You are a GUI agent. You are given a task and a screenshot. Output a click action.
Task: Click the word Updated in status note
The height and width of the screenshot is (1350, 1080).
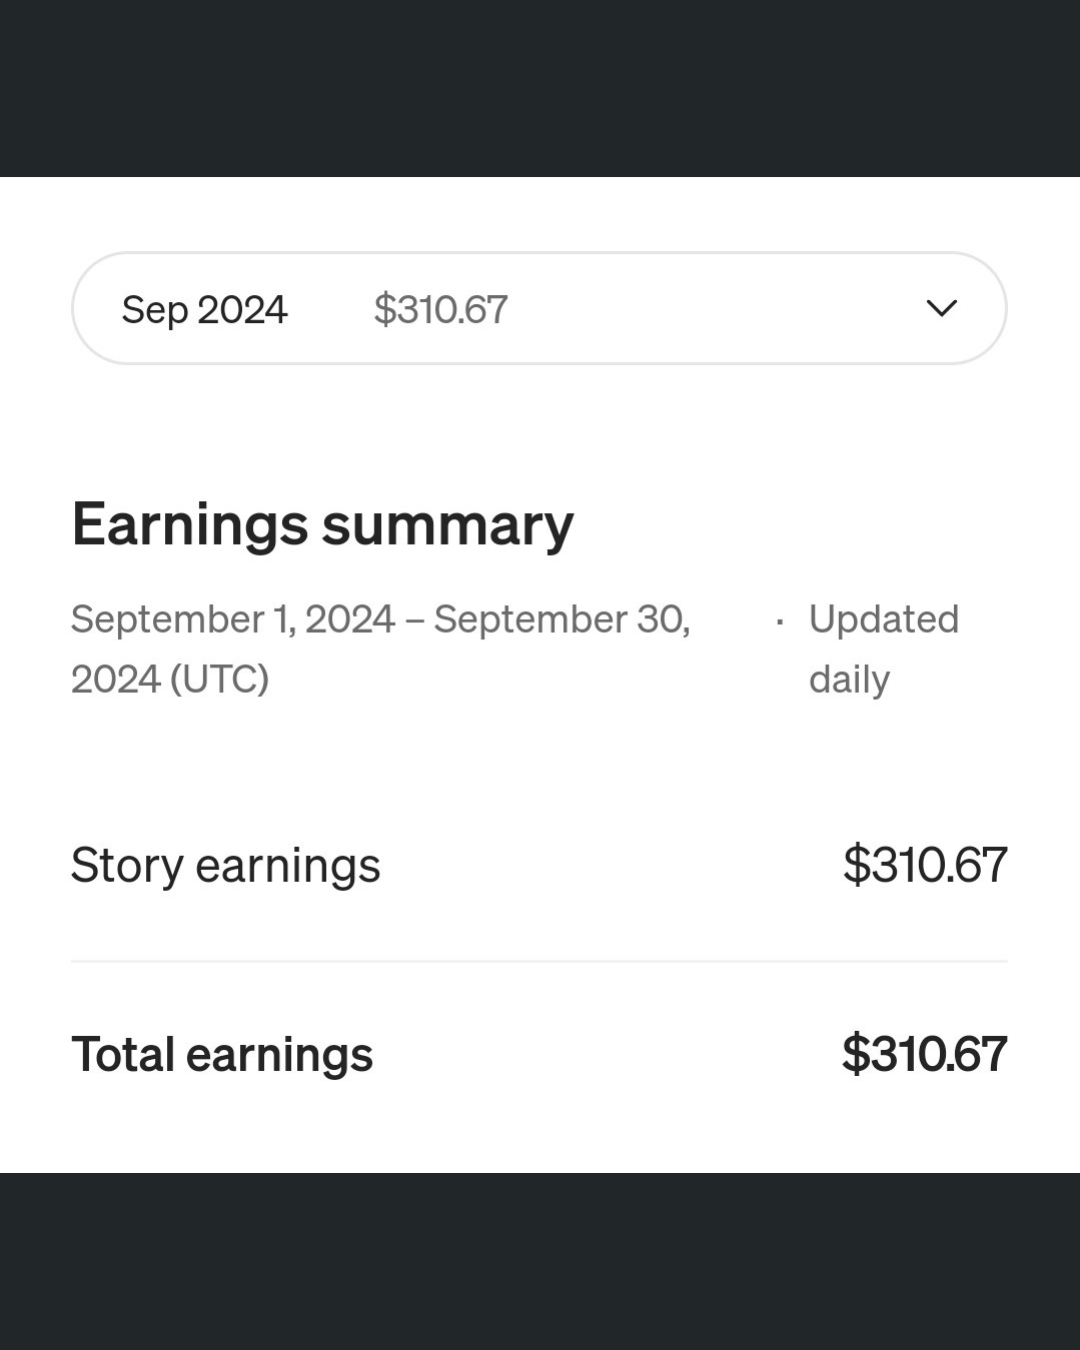[883, 620]
